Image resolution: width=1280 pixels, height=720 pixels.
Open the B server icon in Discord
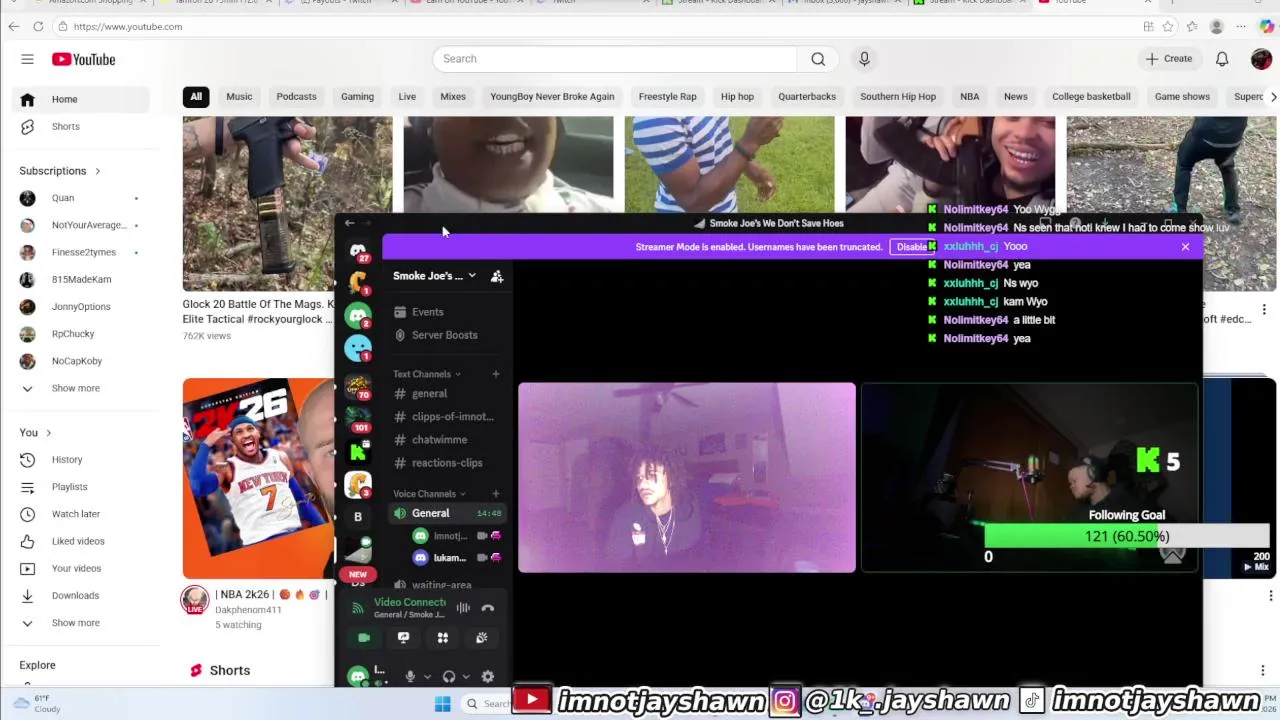[358, 517]
